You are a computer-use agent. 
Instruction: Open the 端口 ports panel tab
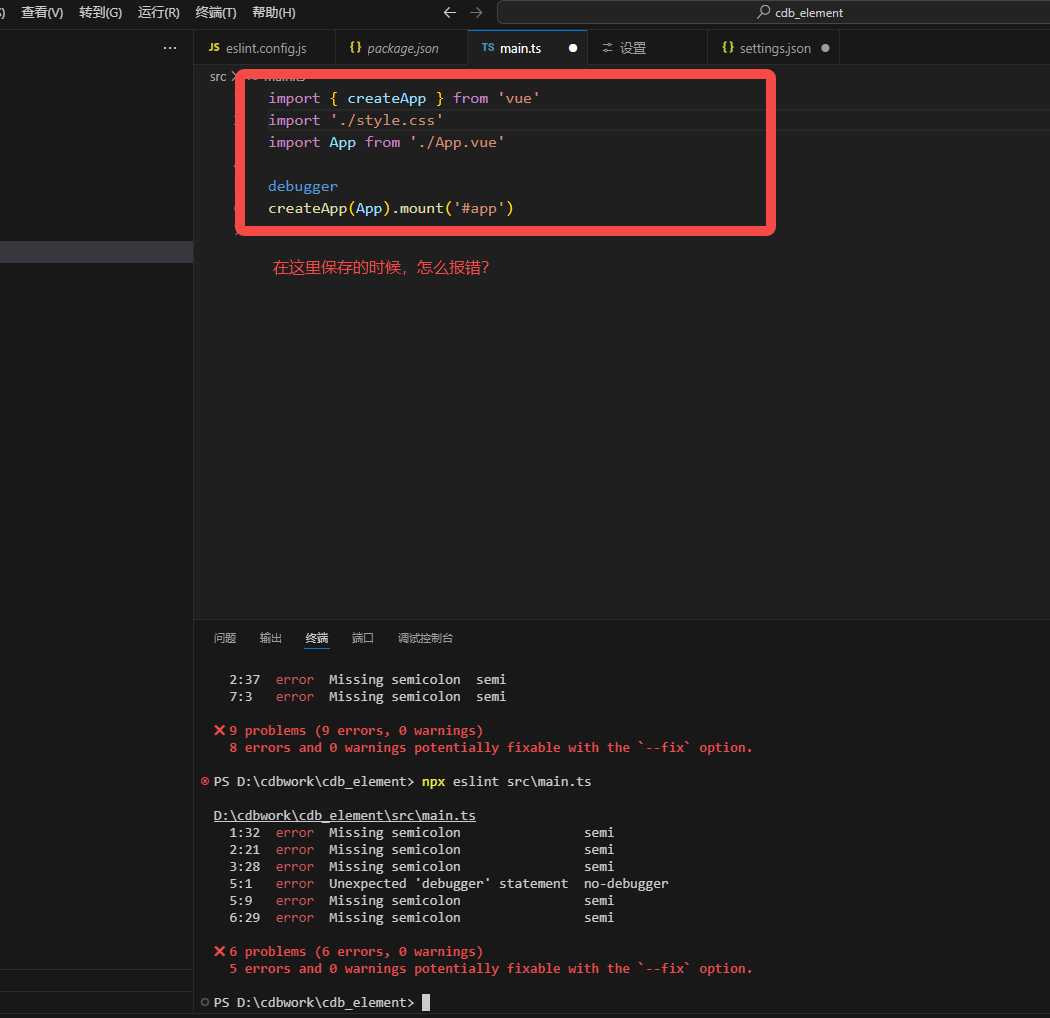point(362,638)
